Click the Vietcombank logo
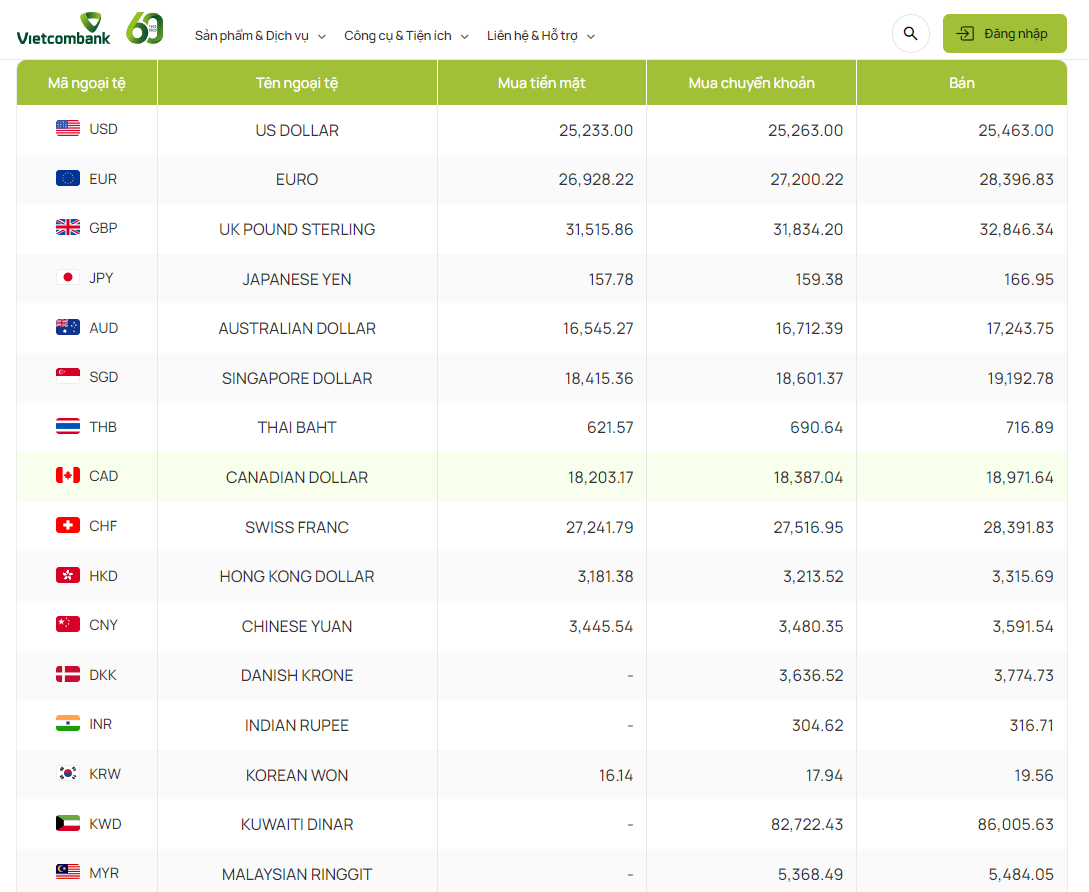The height and width of the screenshot is (892, 1089). 63,30
